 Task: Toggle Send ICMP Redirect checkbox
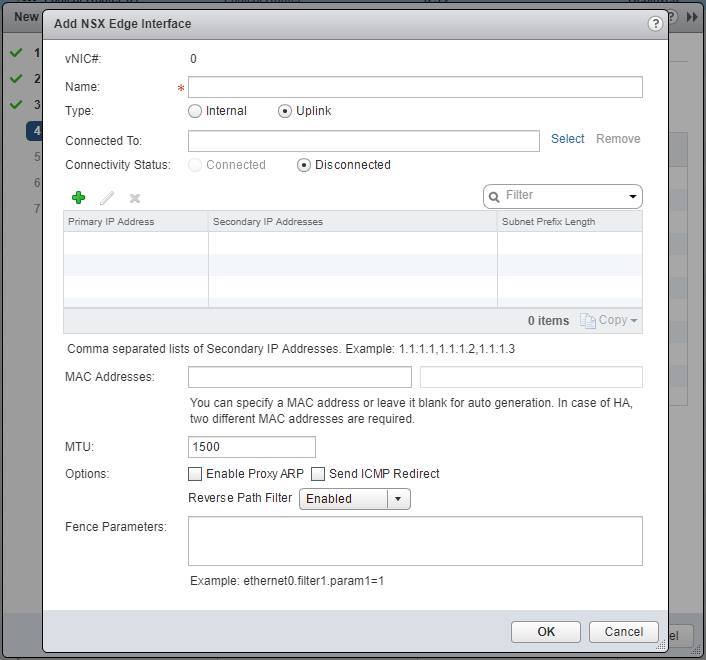click(319, 474)
